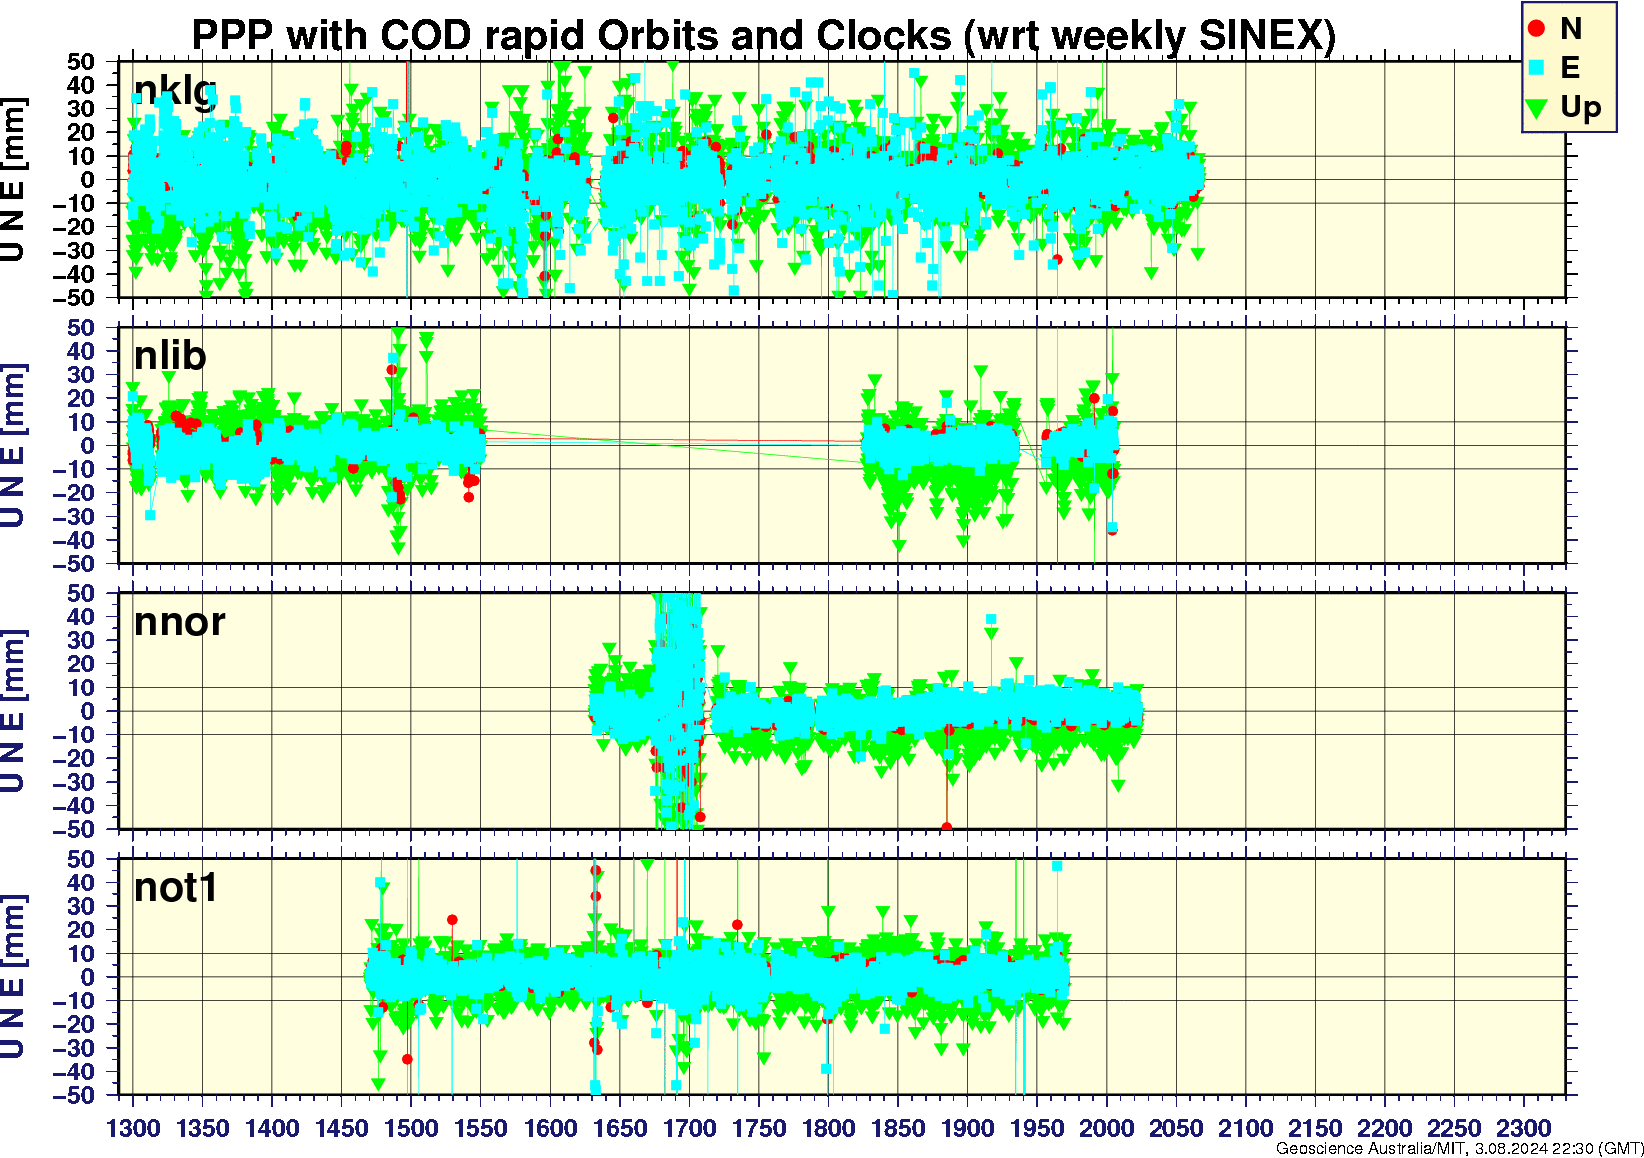Click the nklg station label
The width and height of the screenshot is (1644, 1158).
click(x=175, y=90)
